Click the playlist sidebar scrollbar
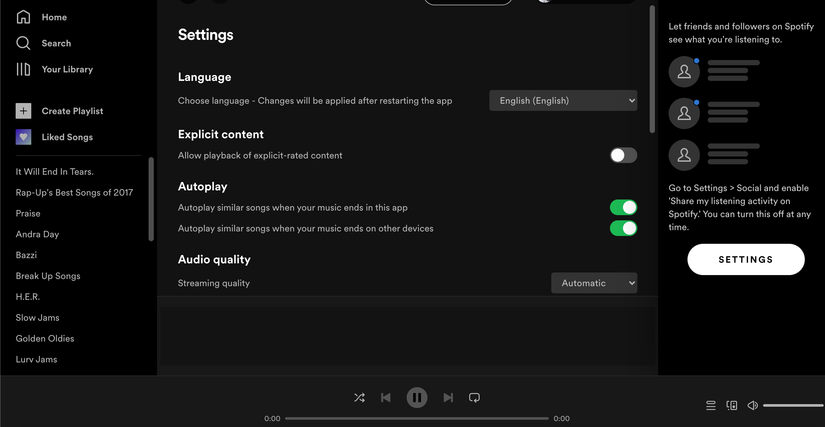This screenshot has height=427, width=825. 151,199
